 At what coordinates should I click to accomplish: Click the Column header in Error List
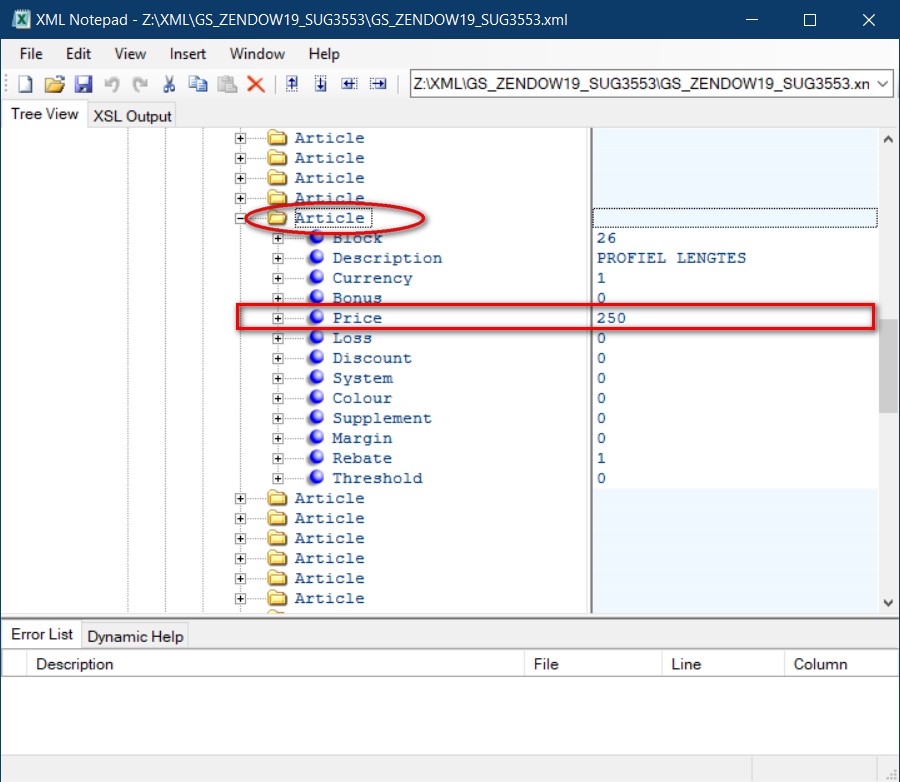pyautogui.click(x=841, y=664)
